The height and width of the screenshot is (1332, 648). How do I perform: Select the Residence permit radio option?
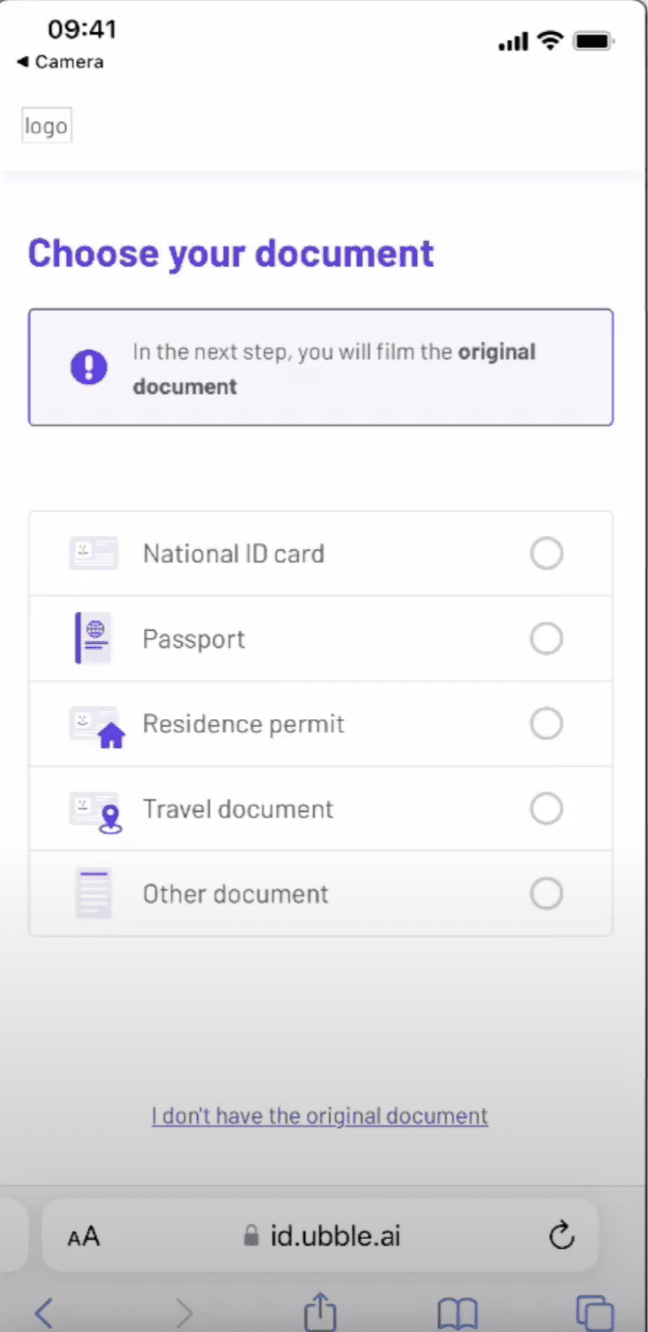(546, 723)
